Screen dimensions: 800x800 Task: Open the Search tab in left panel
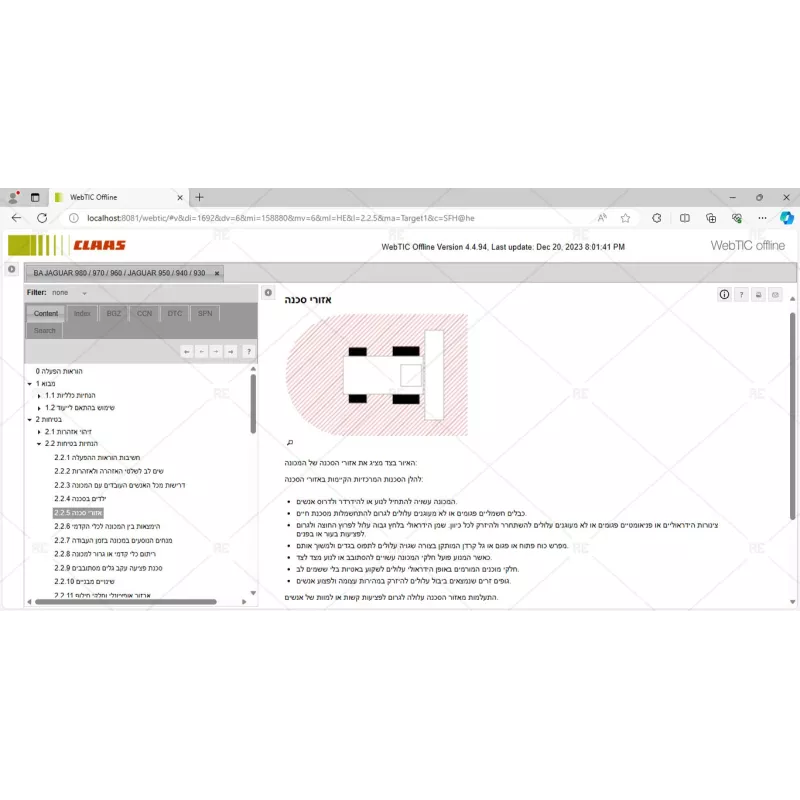(x=44, y=330)
